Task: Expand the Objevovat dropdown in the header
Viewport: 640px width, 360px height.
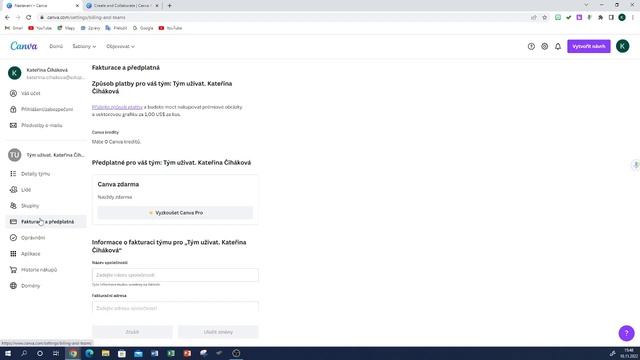Action: click(120, 47)
